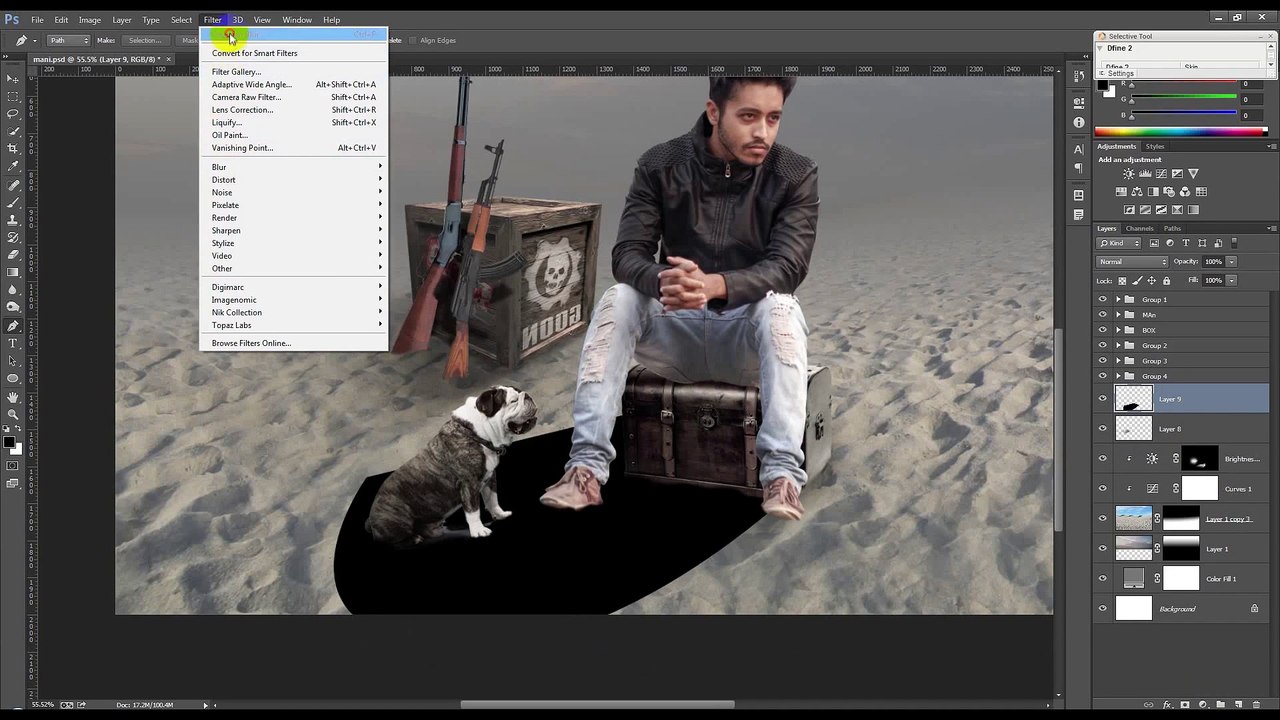Switch to the Channels tab
This screenshot has width=1280, height=720.
(1139, 228)
